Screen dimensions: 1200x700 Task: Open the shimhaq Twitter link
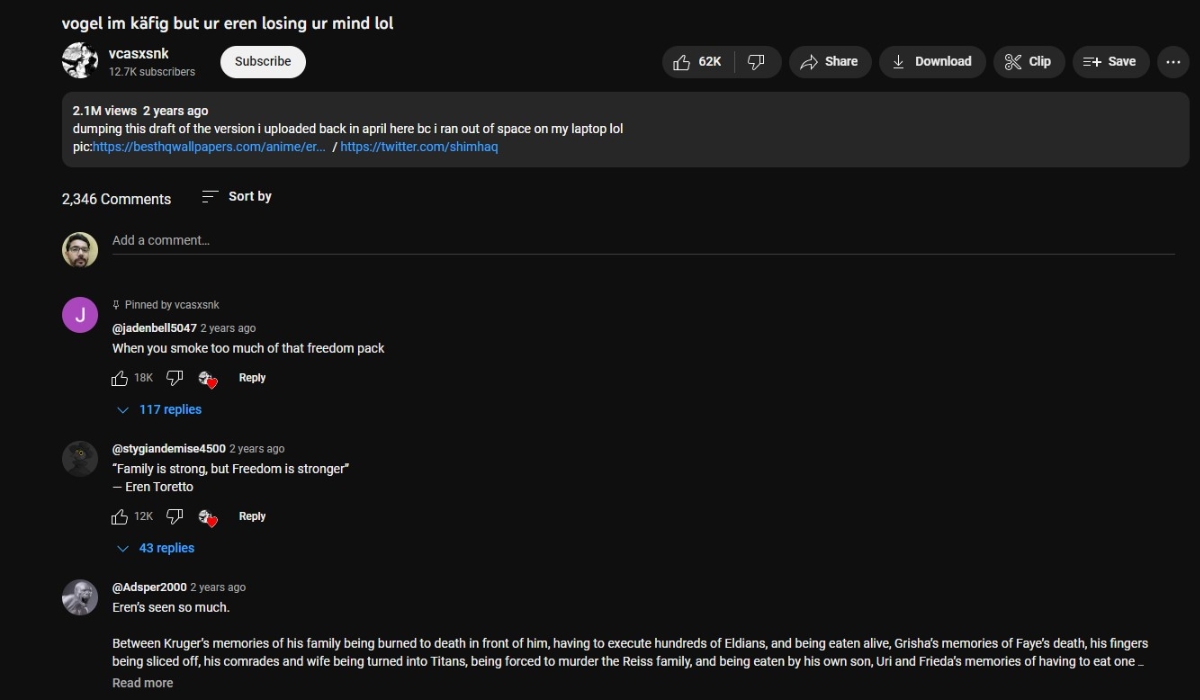click(419, 146)
